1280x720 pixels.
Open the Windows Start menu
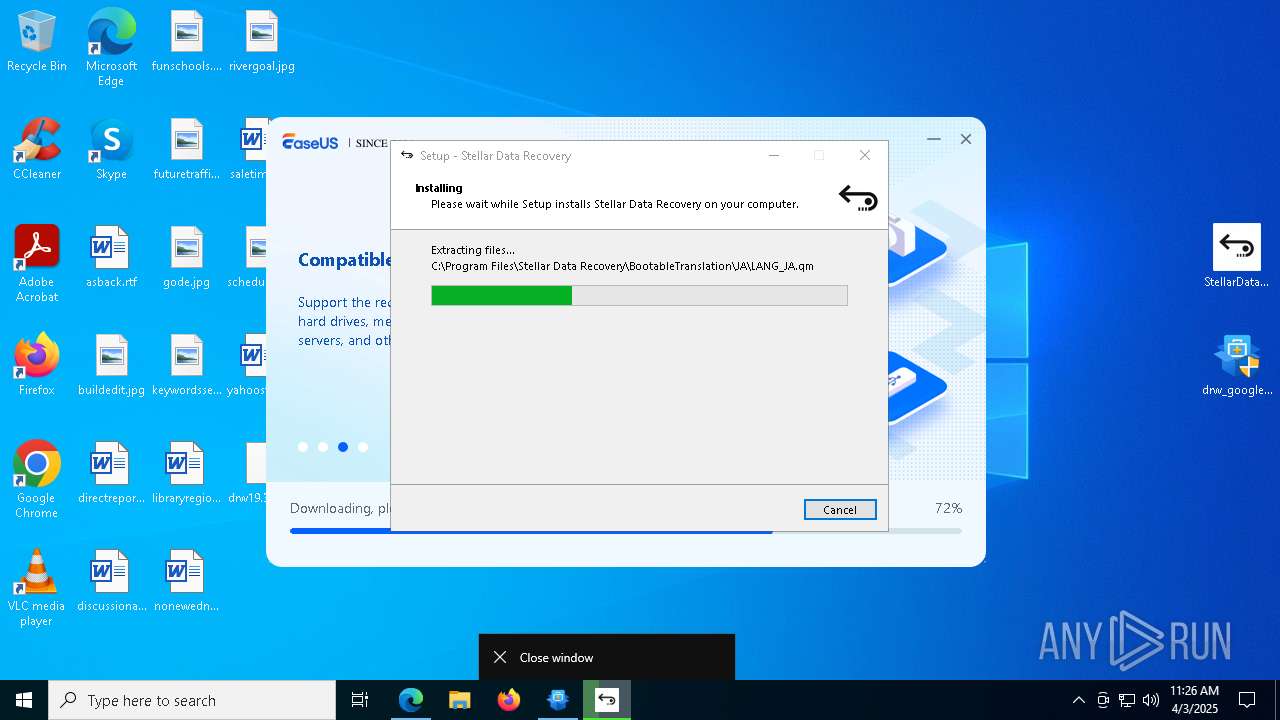[24, 700]
